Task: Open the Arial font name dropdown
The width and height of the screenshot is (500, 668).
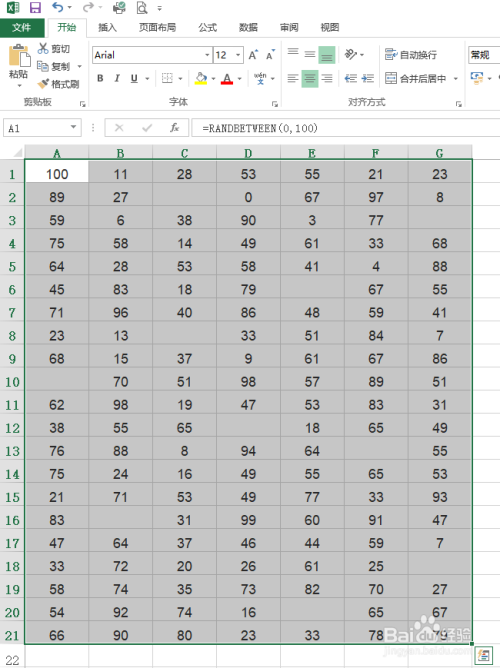Action: [207, 55]
